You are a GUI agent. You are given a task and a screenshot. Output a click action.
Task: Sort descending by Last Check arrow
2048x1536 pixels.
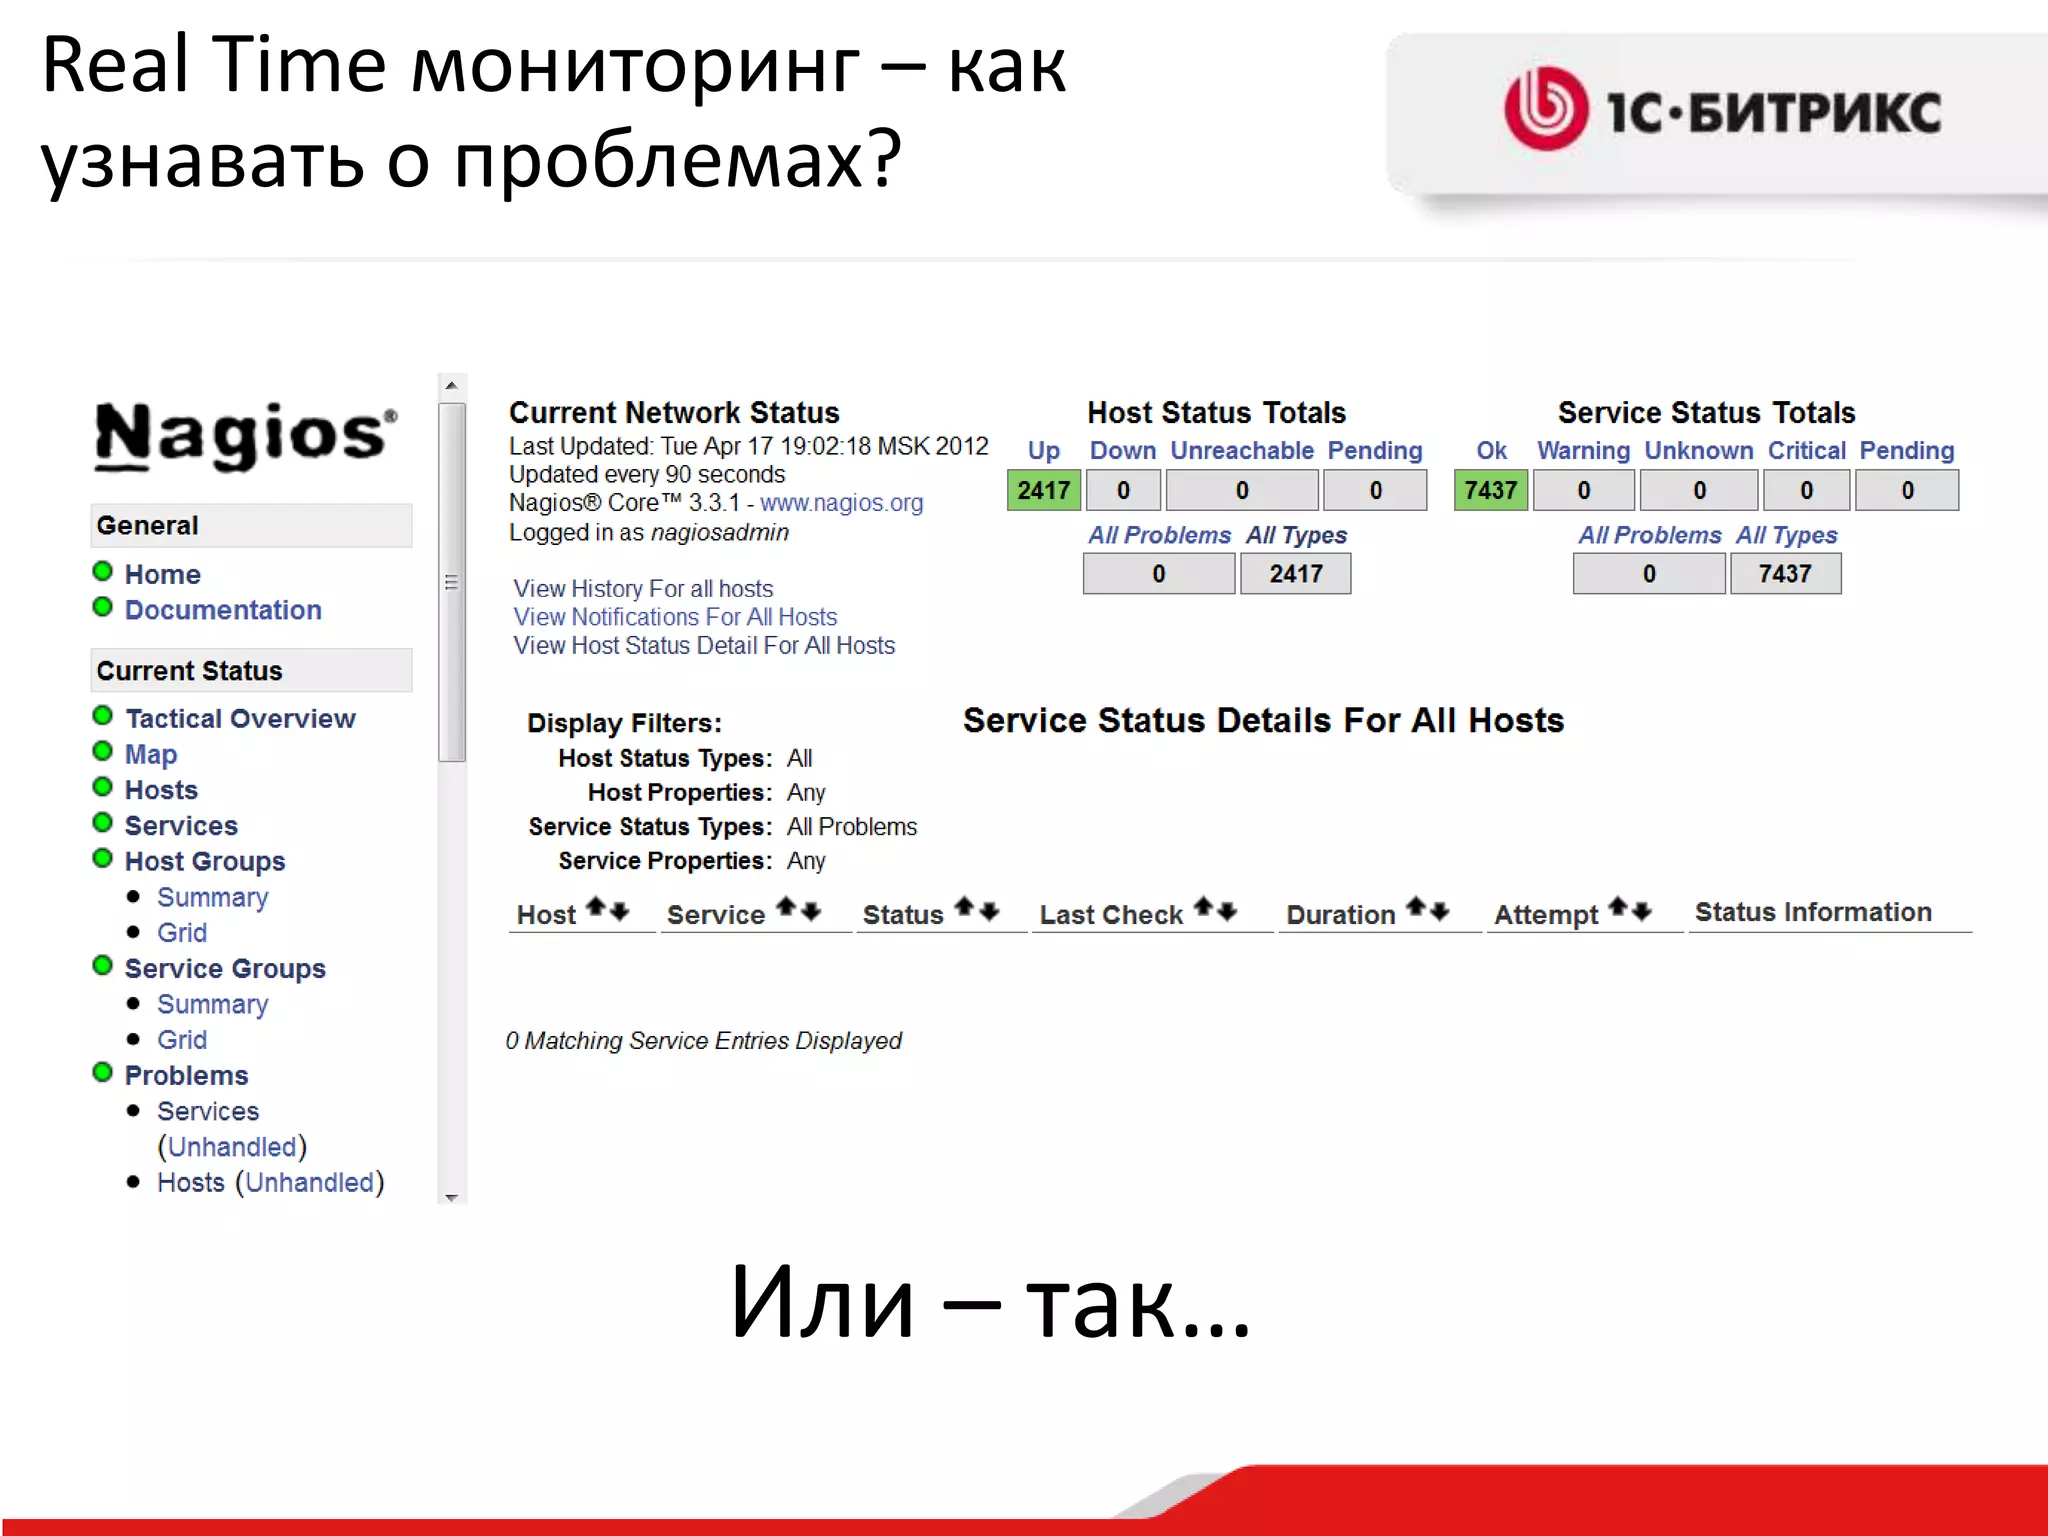tap(1228, 911)
